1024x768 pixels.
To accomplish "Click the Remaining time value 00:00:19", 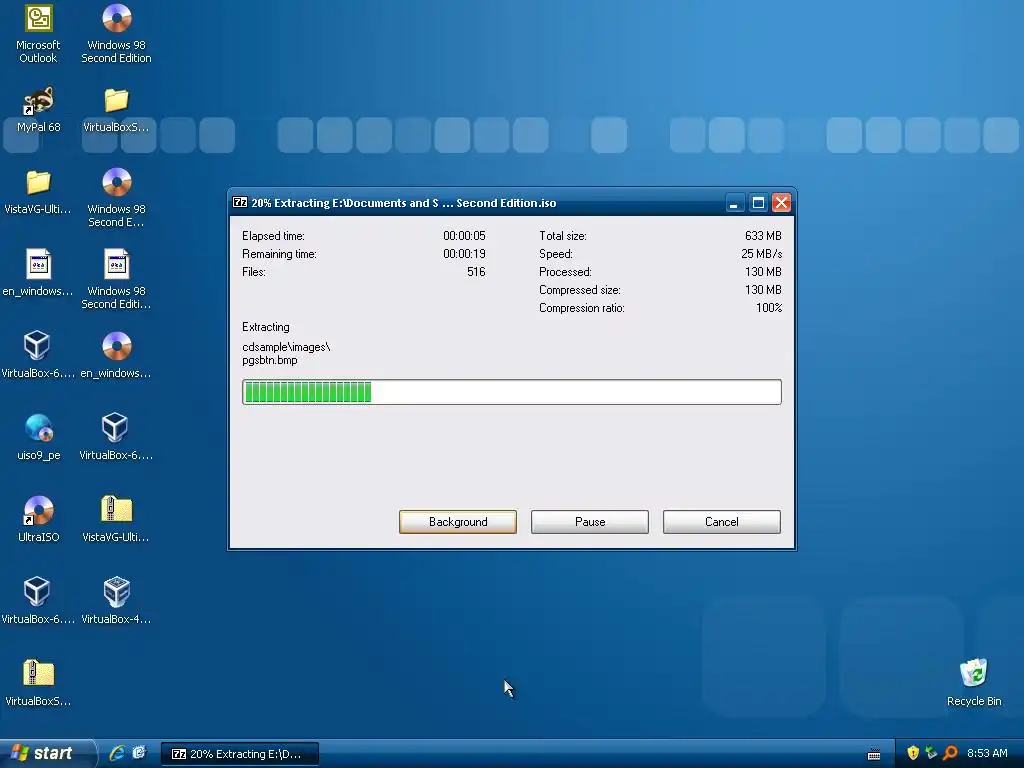I will 464,254.
